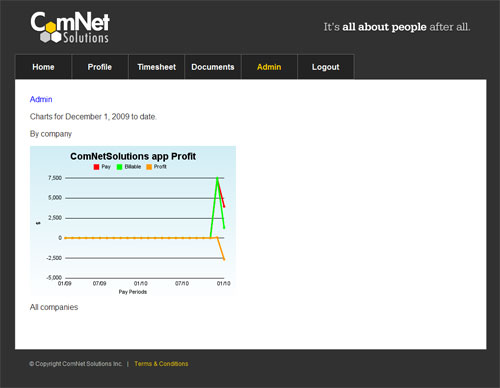Select the Admin nav tab
Image resolution: width=500 pixels, height=388 pixels.
click(x=269, y=67)
